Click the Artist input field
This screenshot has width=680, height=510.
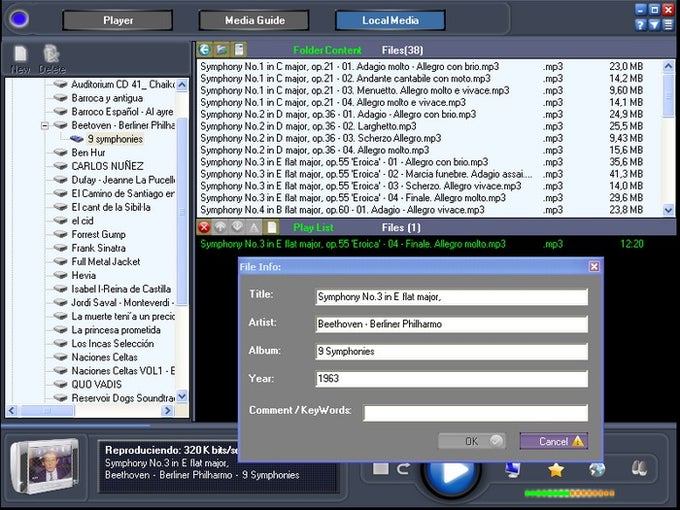[x=451, y=324]
